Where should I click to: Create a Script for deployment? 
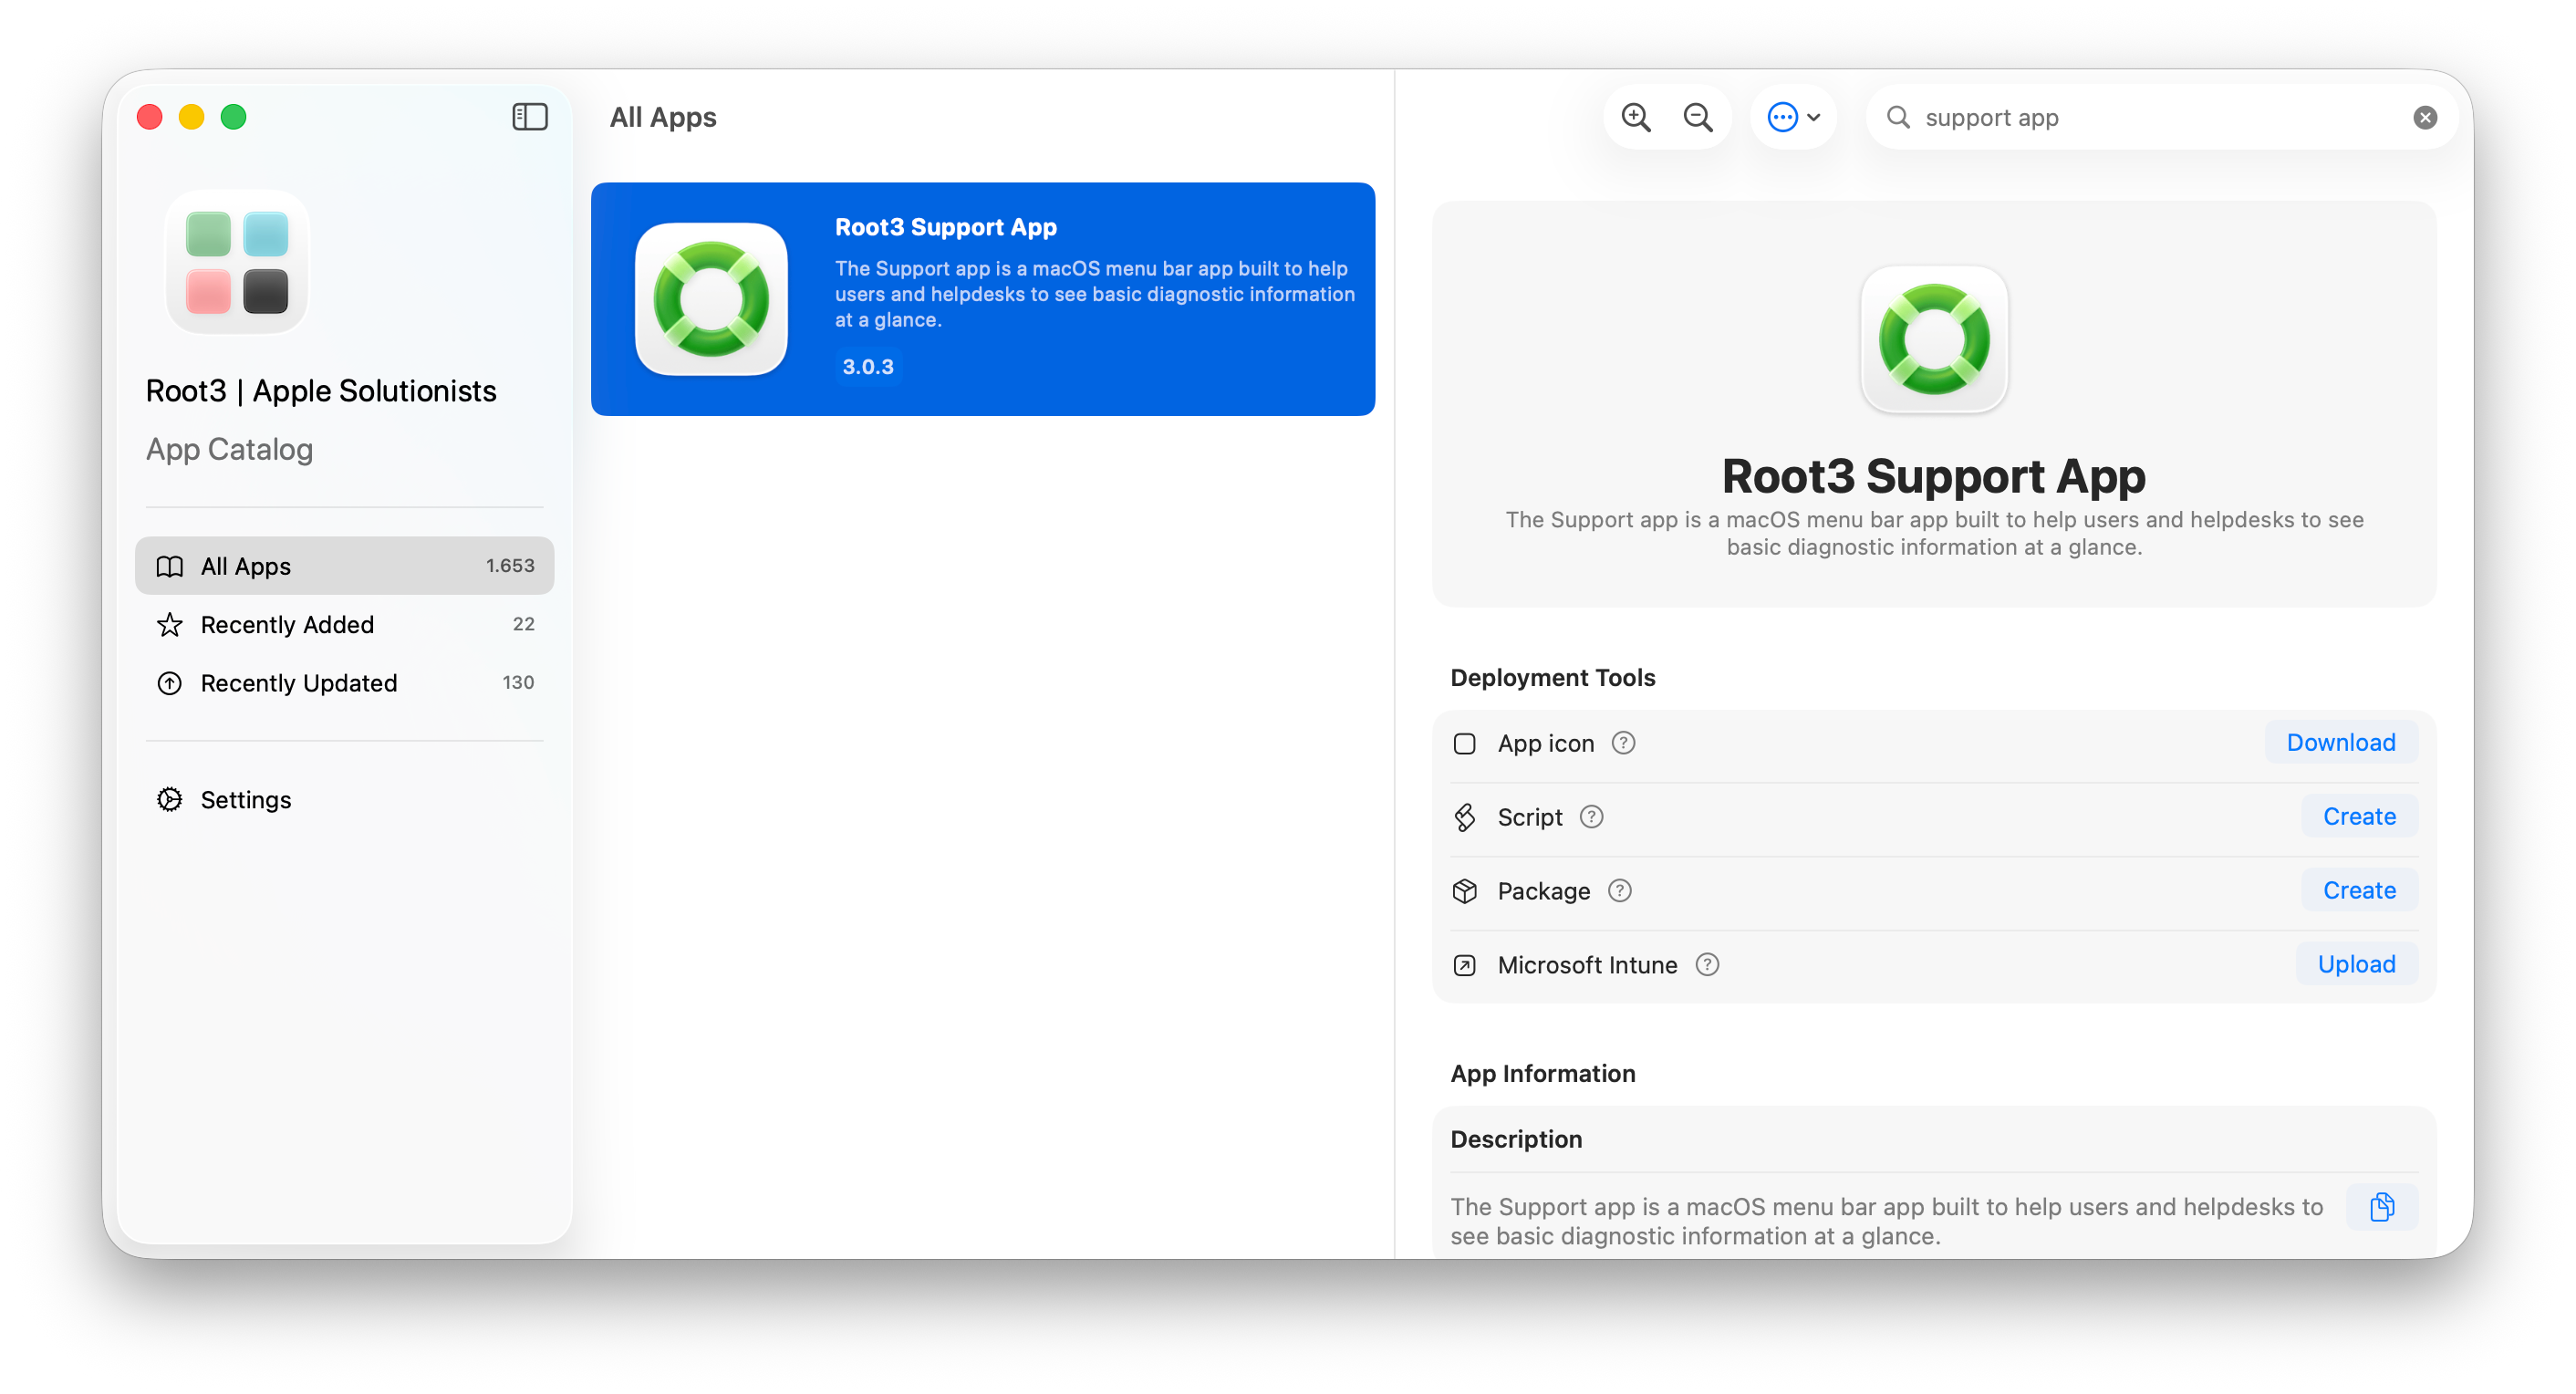2358,816
